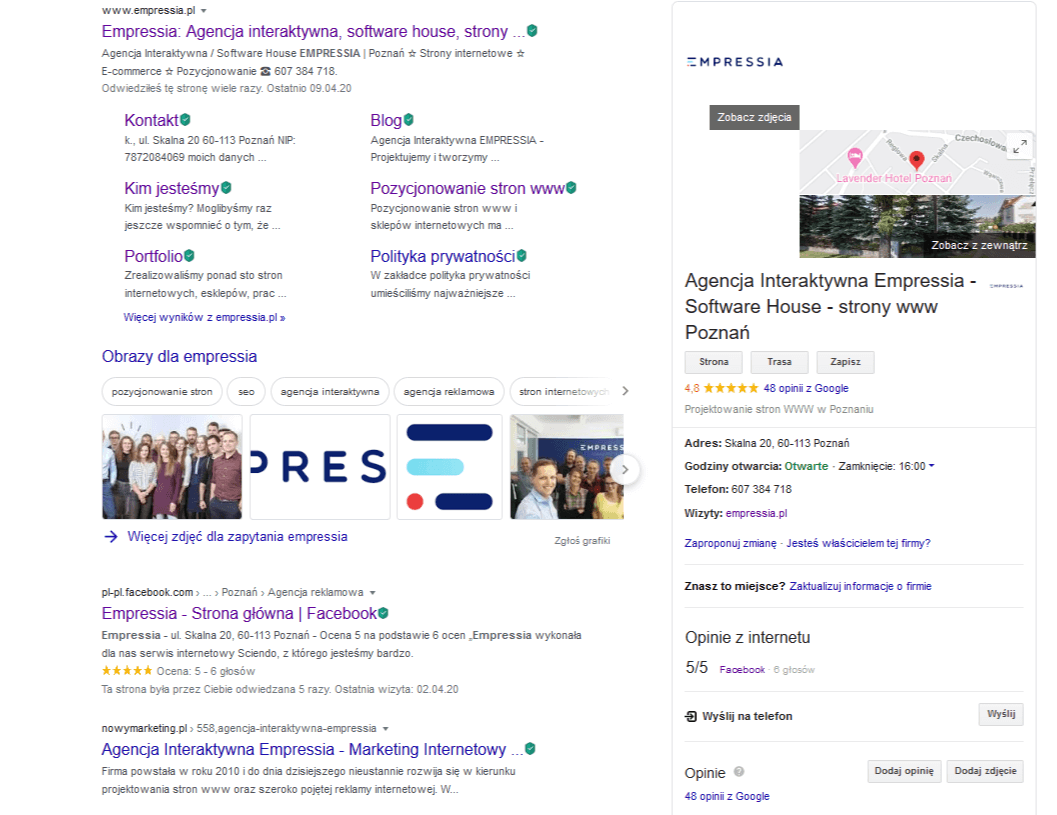The height and width of the screenshot is (815, 1057).
Task: Open 'Empressia - Strona główna | Facebook' result
Action: click(x=239, y=613)
